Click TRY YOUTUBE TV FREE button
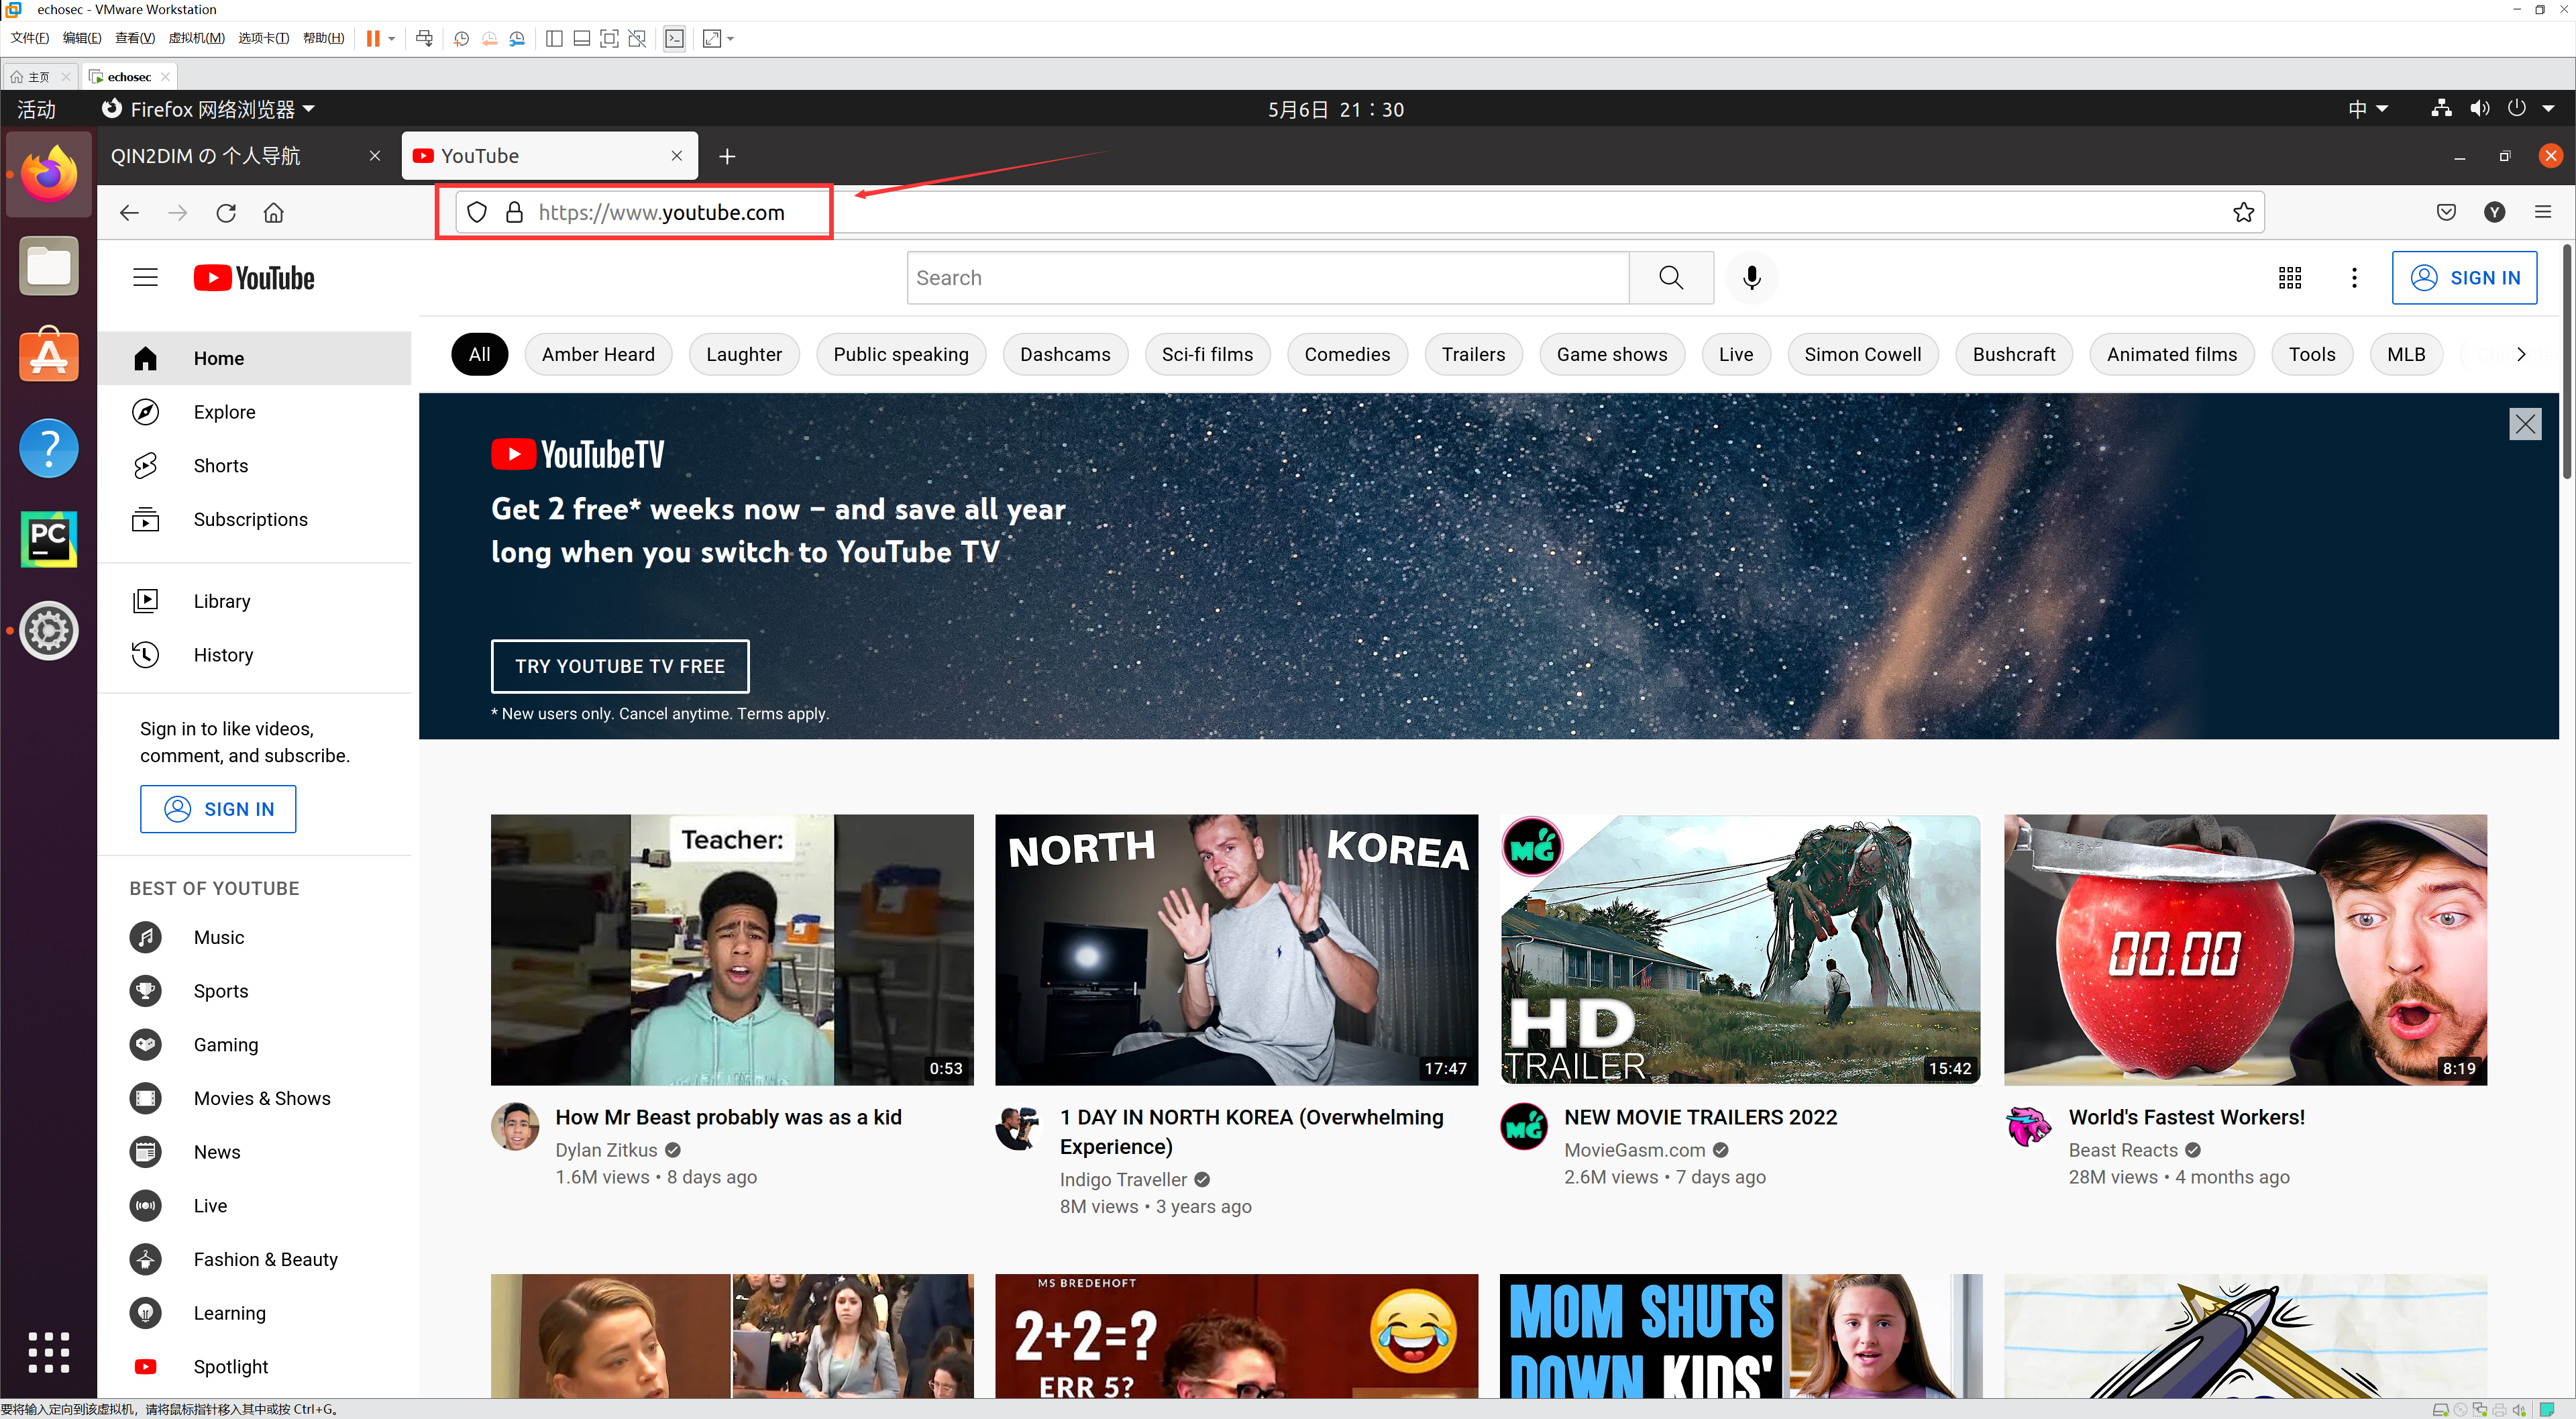The image size is (2576, 1419). (x=620, y=666)
